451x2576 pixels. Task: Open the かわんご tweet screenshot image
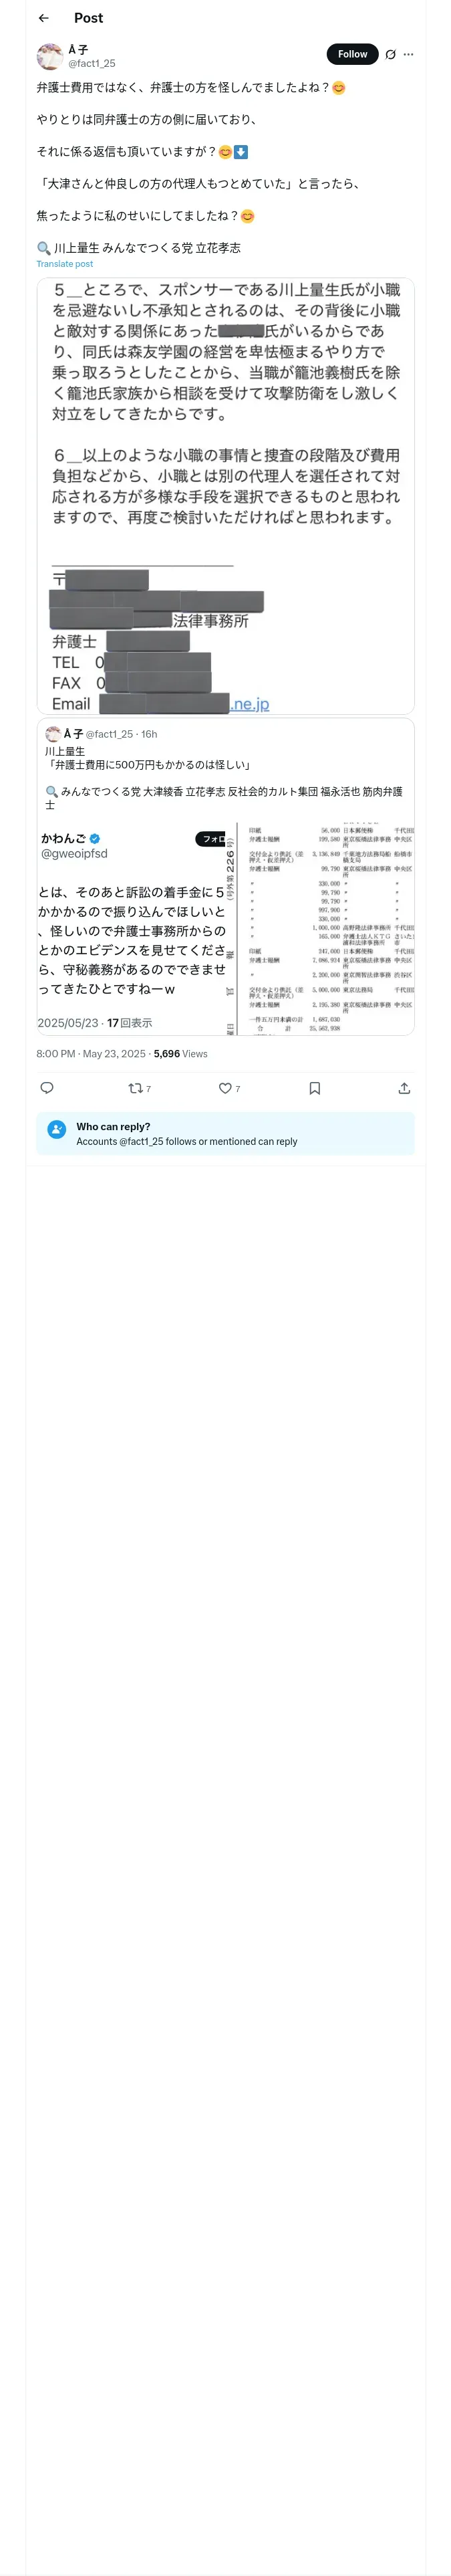coord(135,929)
